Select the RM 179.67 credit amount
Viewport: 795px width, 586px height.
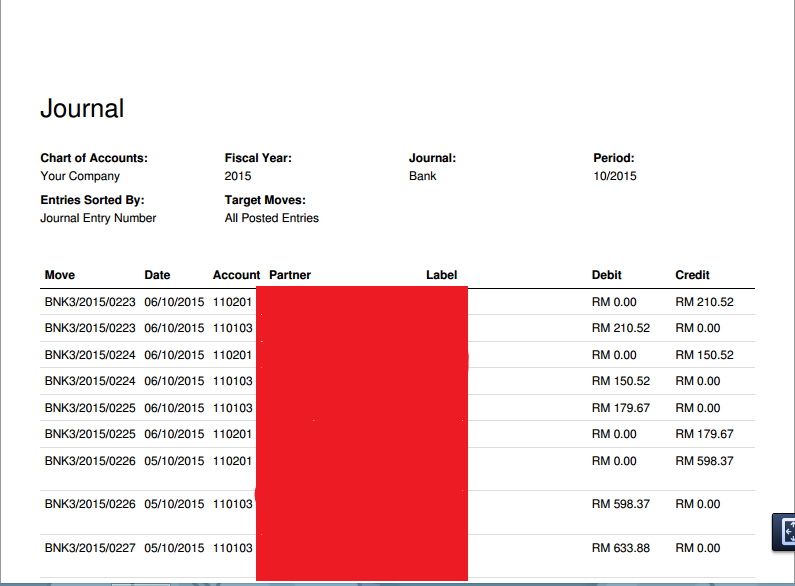(x=704, y=434)
